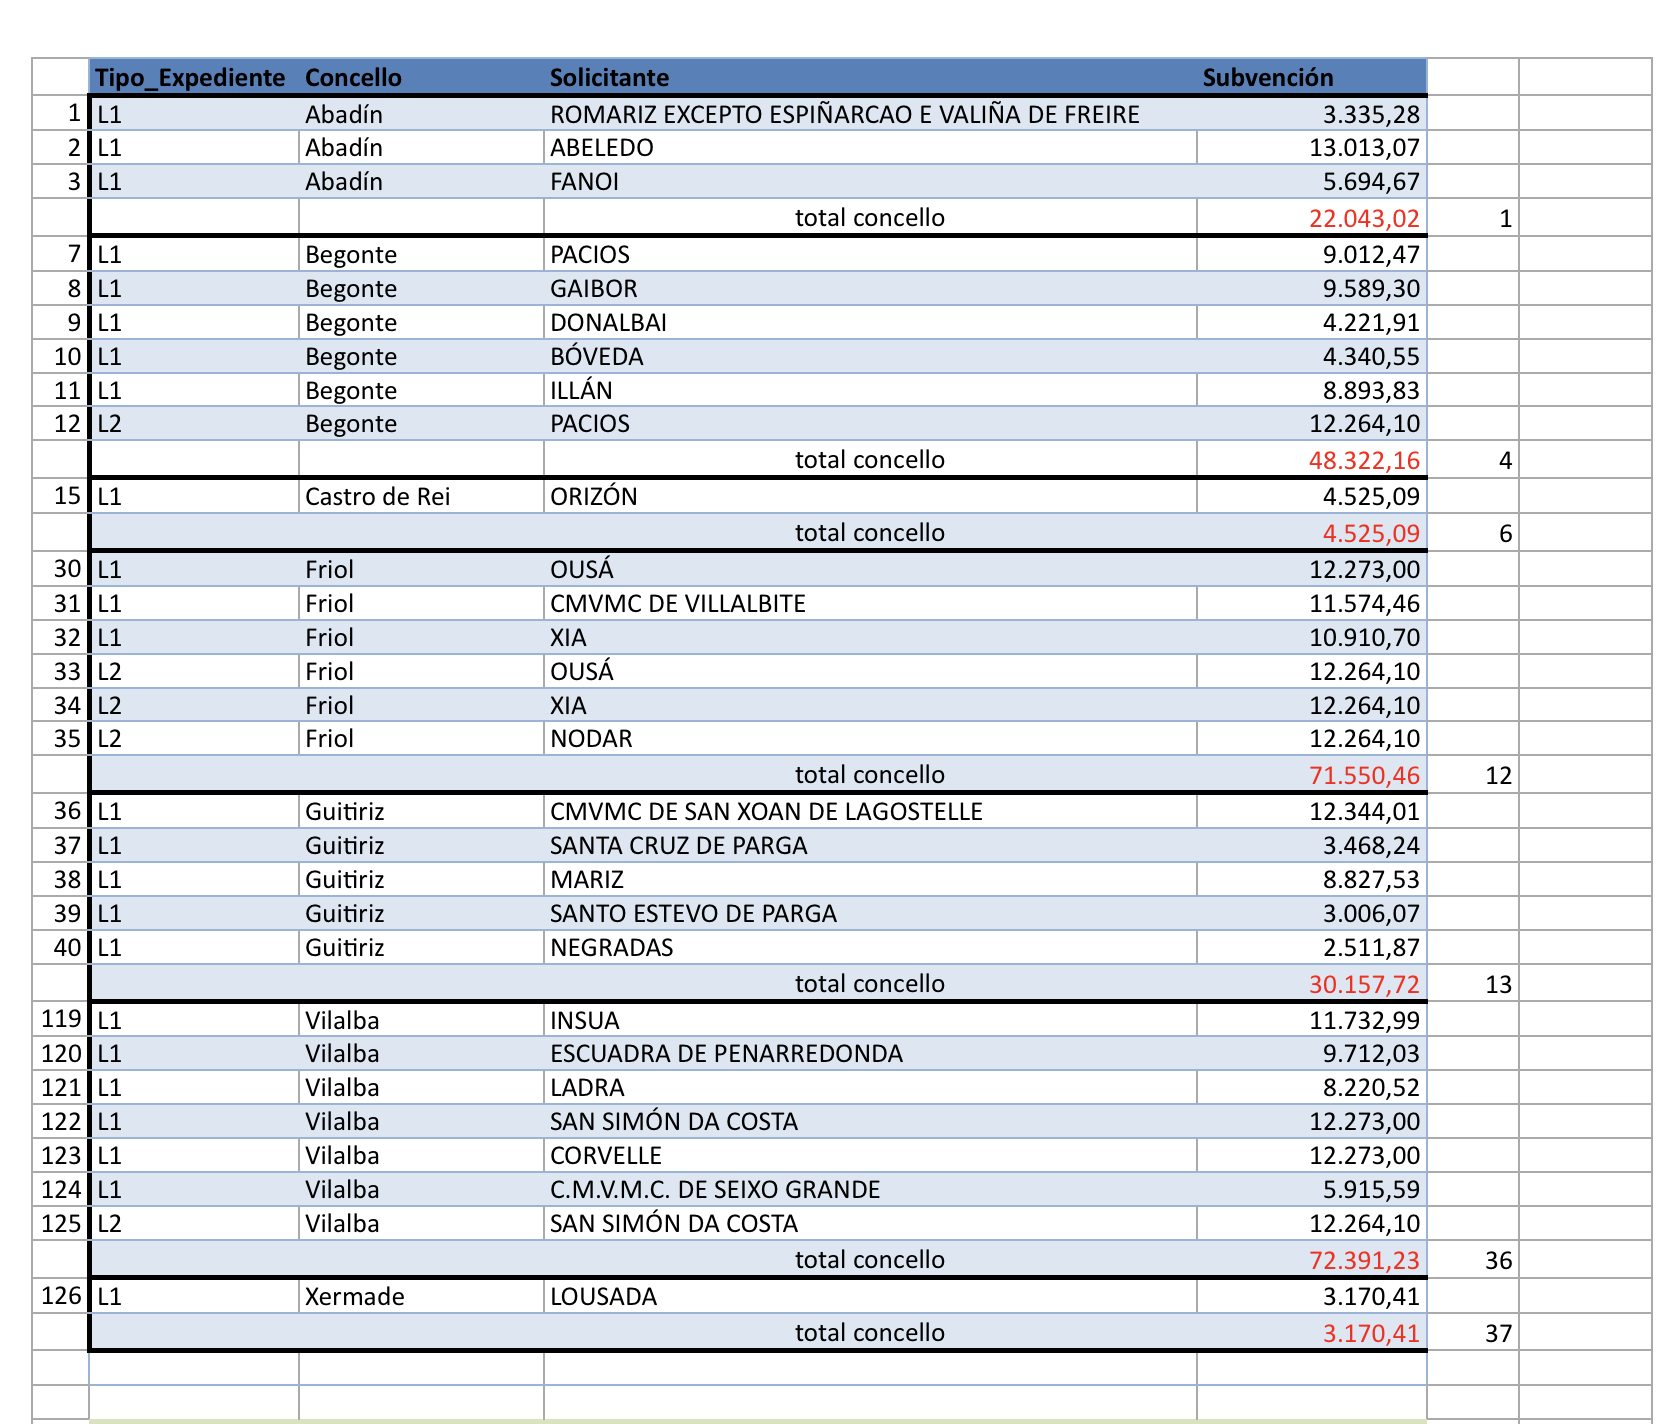Select the ROMARIZ EXCEPTO ESPIÑARCAO E VALIÑA DE FREIRE cell
This screenshot has height=1424, width=1664.
870,114
